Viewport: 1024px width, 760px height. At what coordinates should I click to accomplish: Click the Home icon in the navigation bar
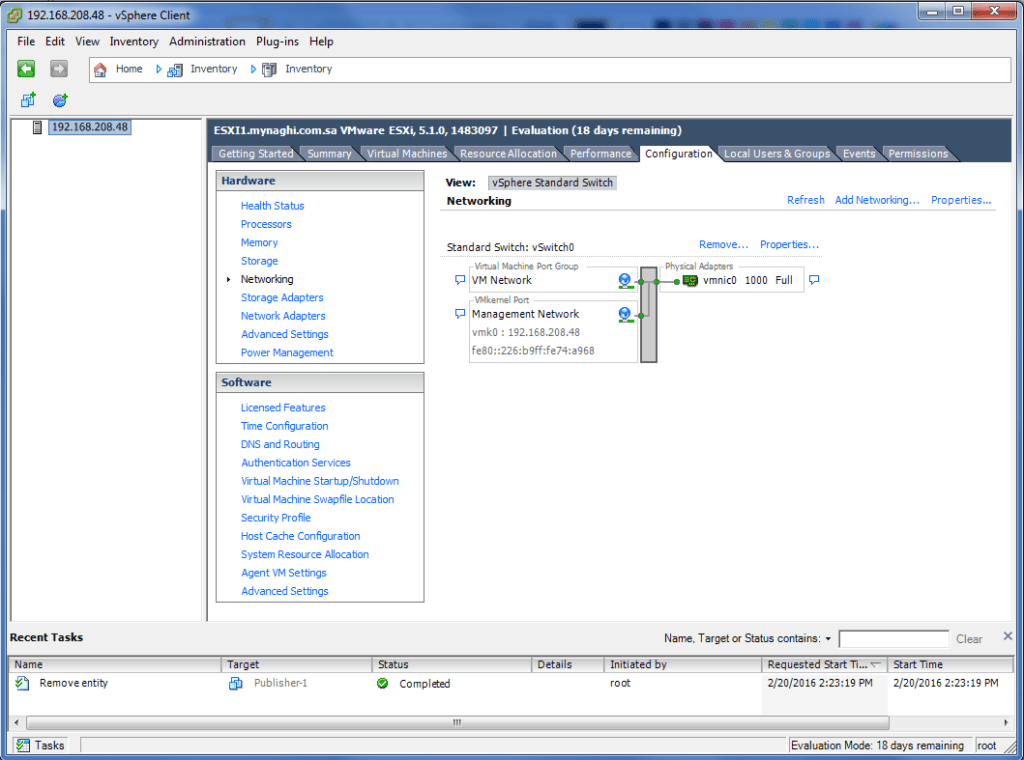(x=100, y=68)
